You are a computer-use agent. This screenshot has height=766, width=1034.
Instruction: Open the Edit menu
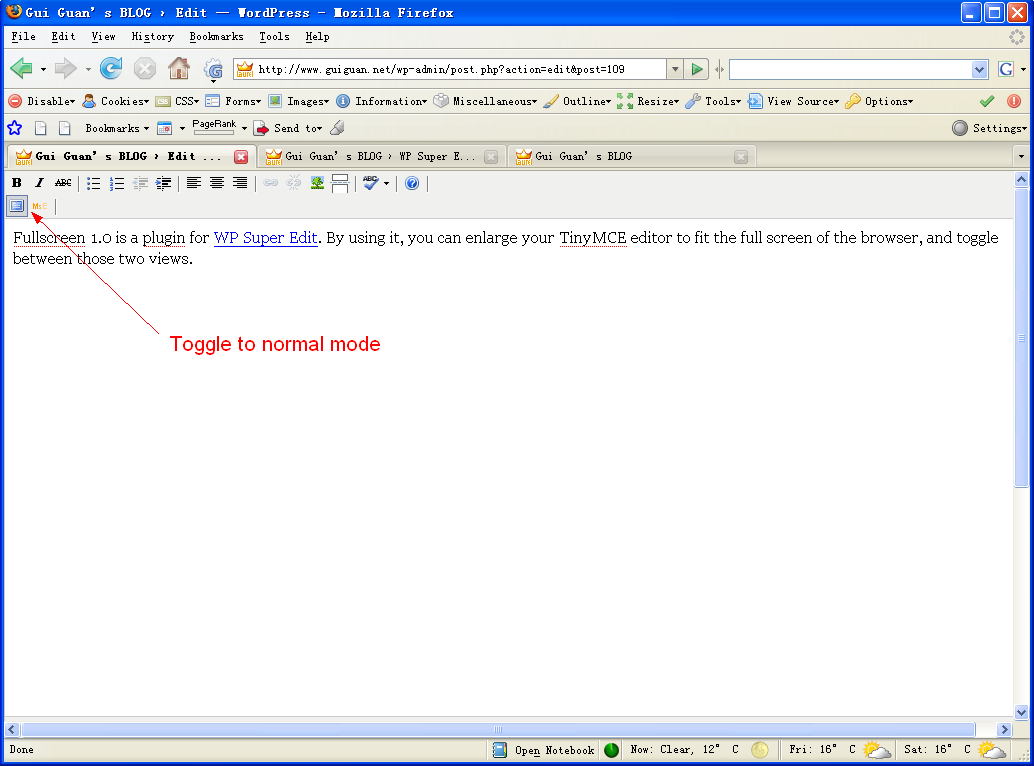[x=63, y=37]
